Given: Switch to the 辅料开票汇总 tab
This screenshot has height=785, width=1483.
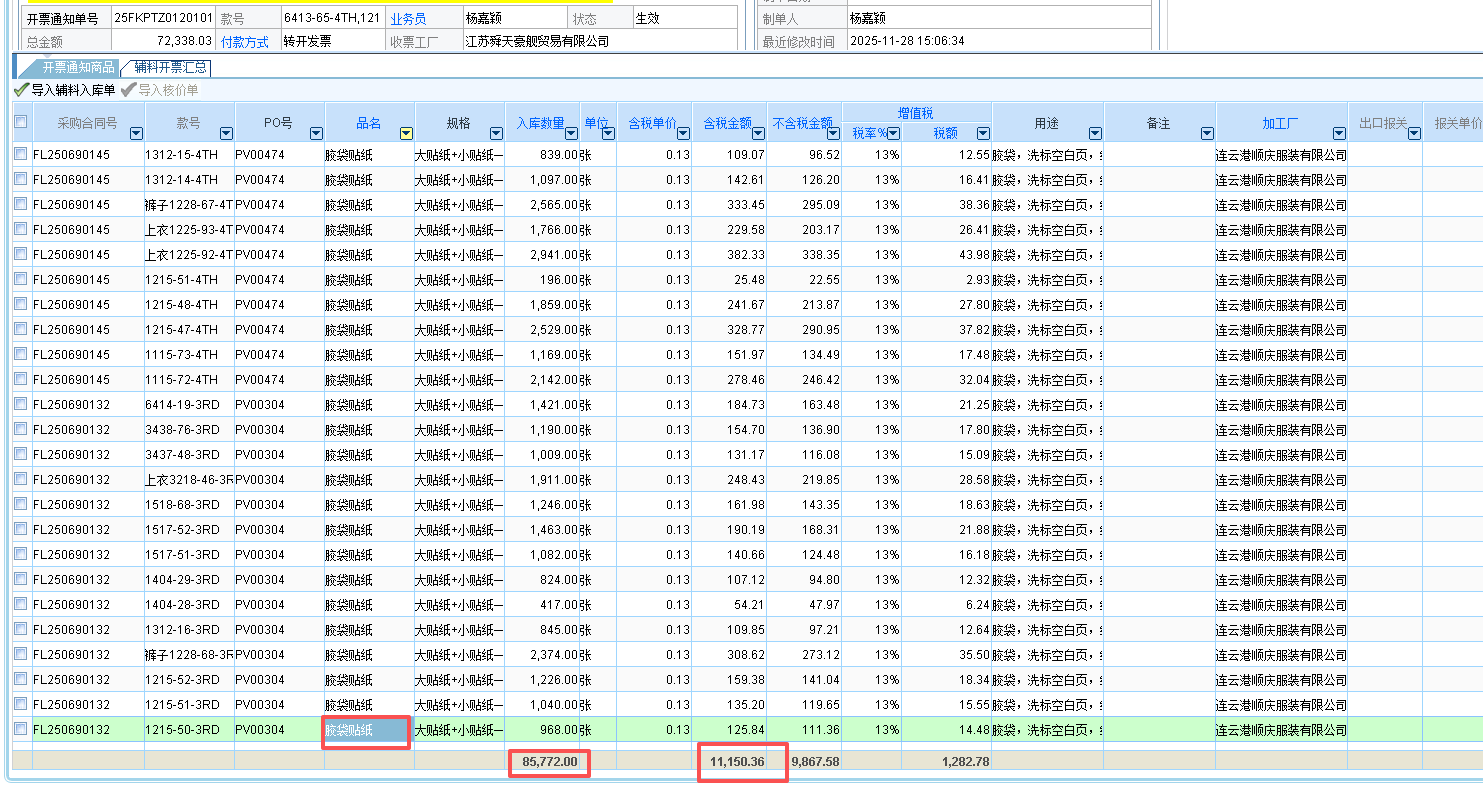Looking at the screenshot, I should pos(170,68).
